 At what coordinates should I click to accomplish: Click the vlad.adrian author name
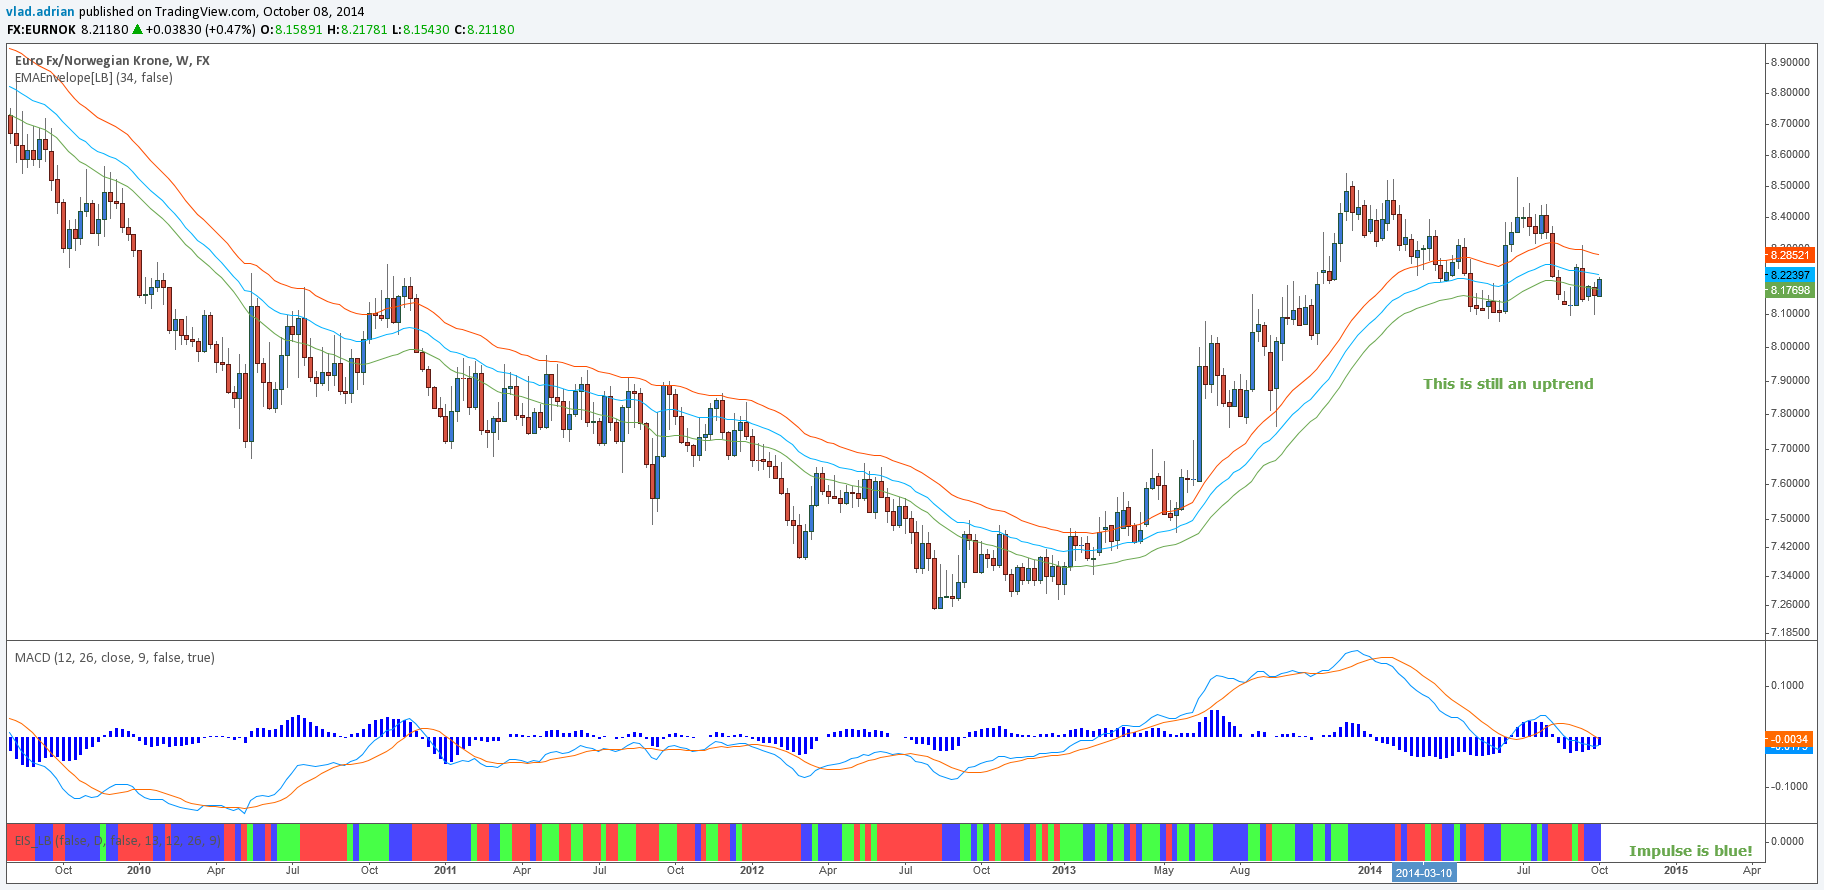pos(40,12)
